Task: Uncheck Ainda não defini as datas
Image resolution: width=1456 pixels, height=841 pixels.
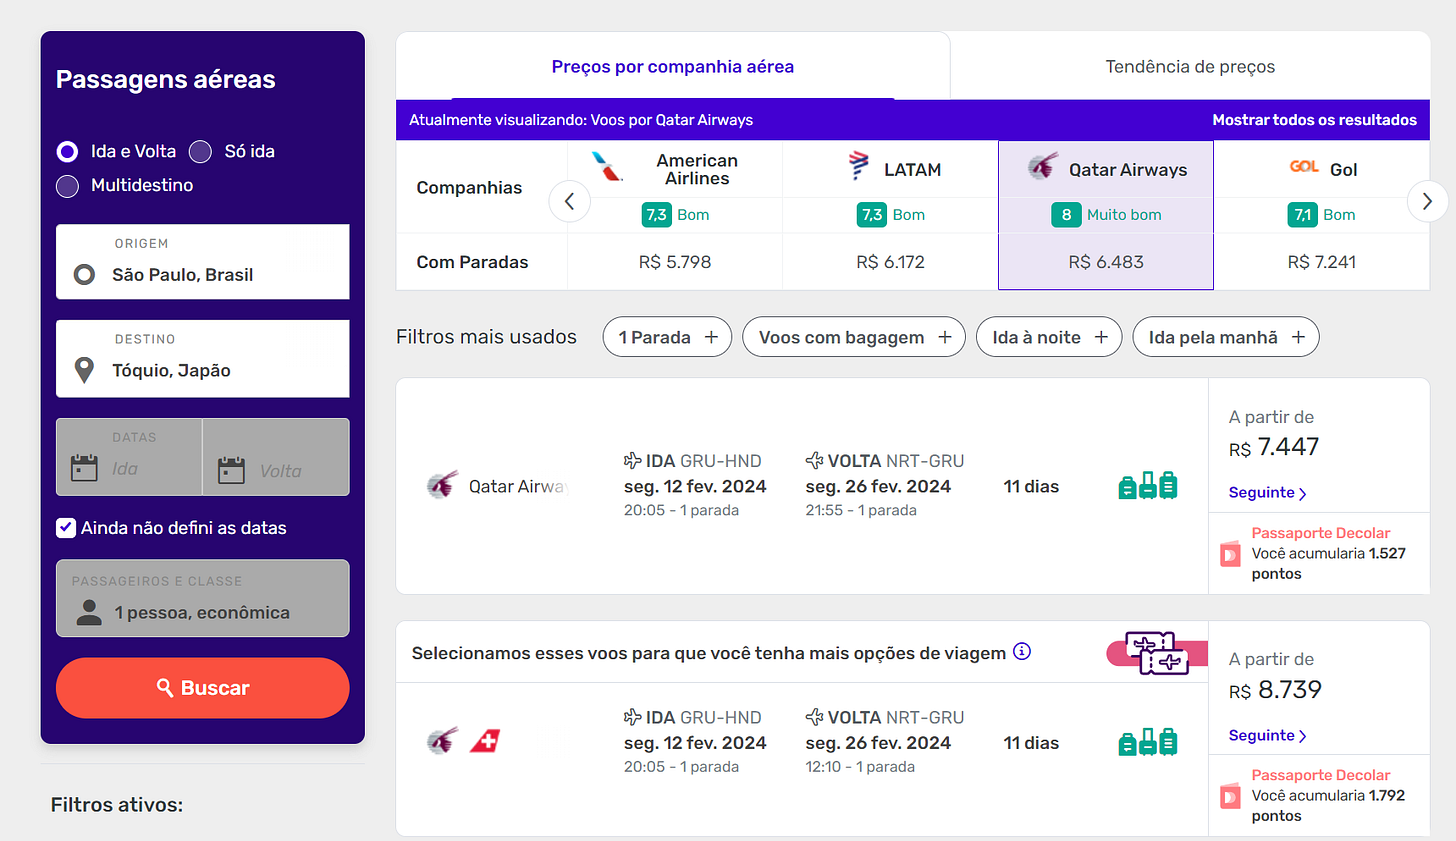Action: 66,528
